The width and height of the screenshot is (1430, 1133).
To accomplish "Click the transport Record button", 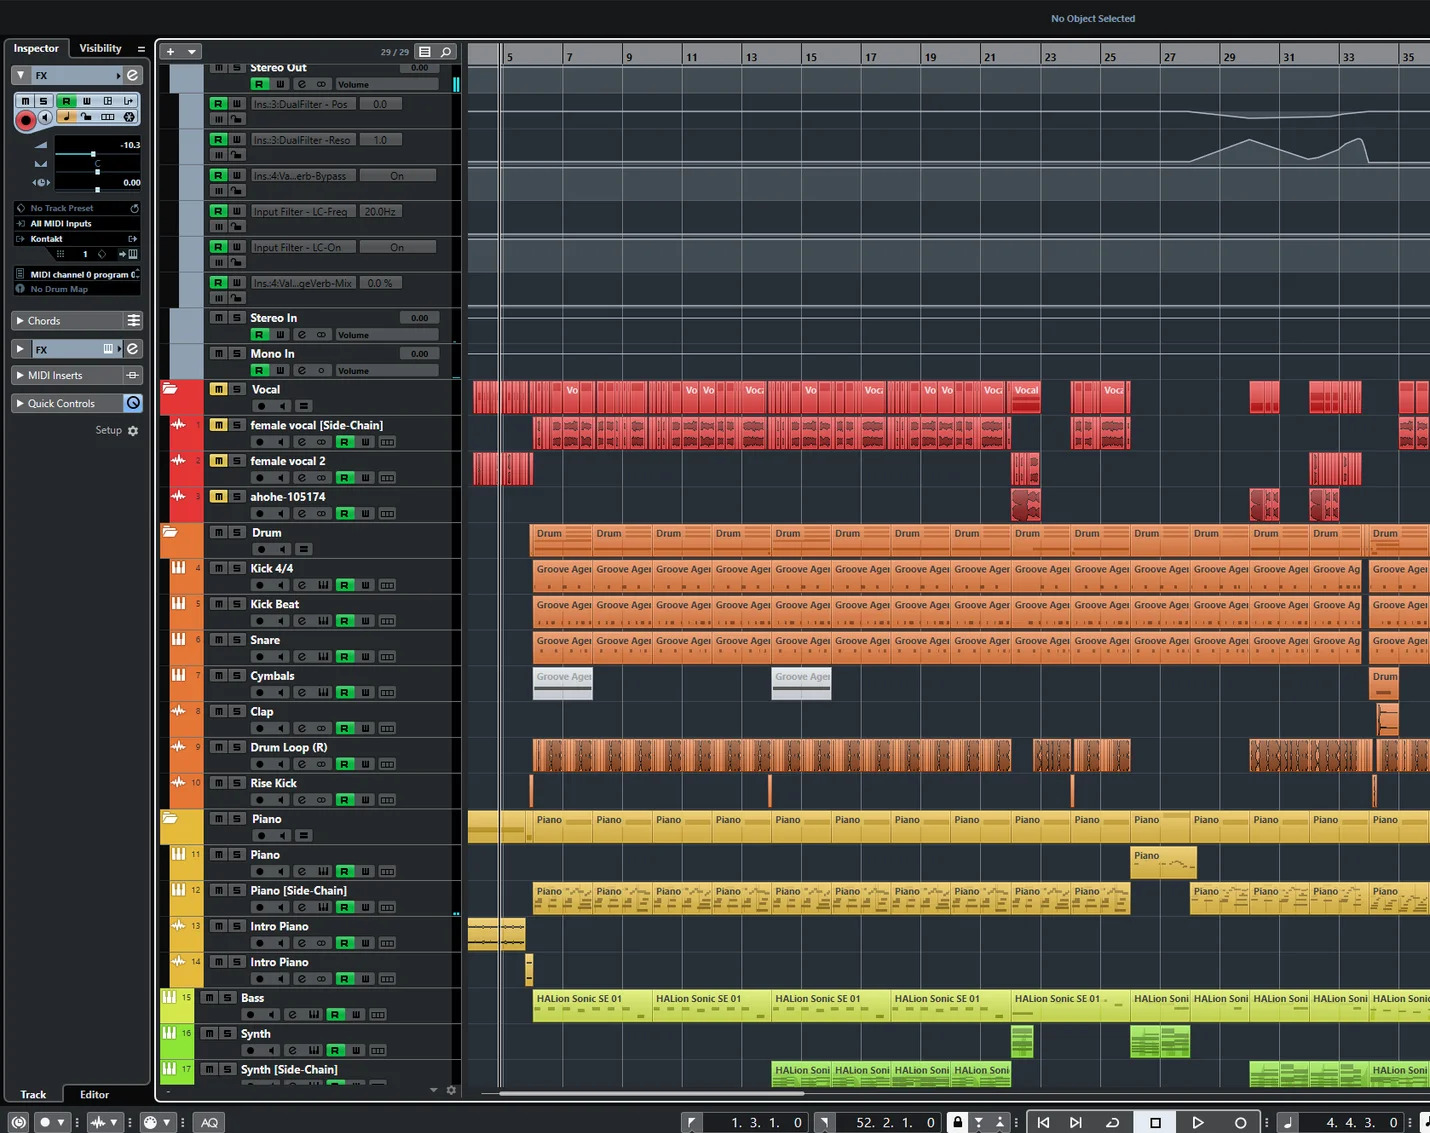I will [x=1240, y=1123].
